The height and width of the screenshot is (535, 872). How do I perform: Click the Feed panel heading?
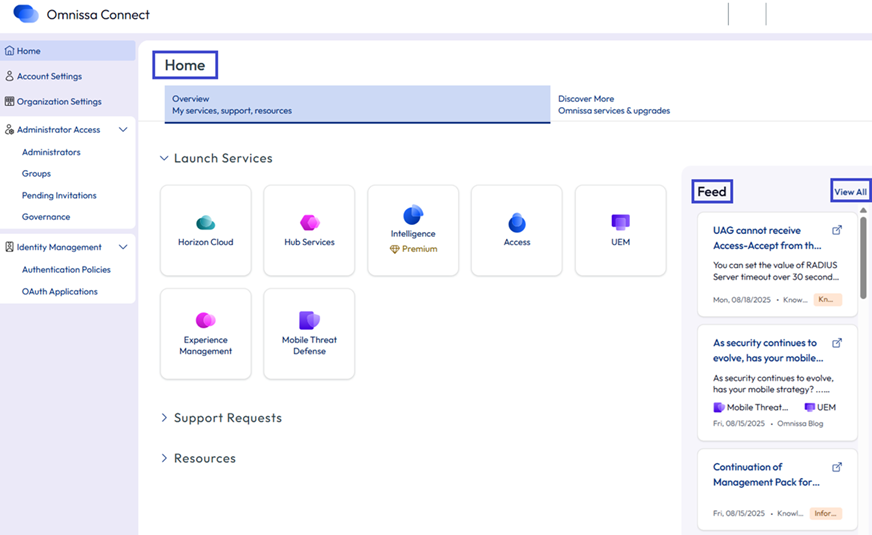pyautogui.click(x=712, y=191)
